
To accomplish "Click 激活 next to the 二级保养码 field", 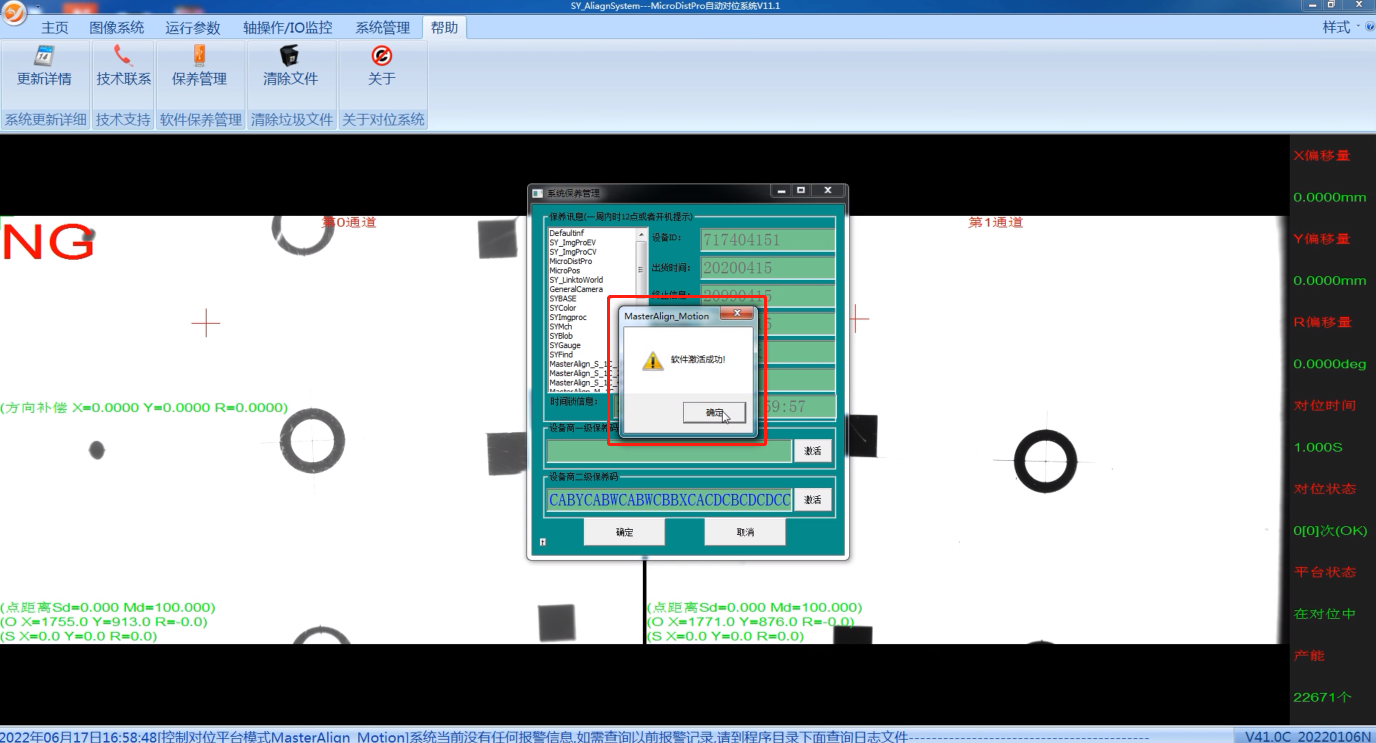I will point(812,500).
